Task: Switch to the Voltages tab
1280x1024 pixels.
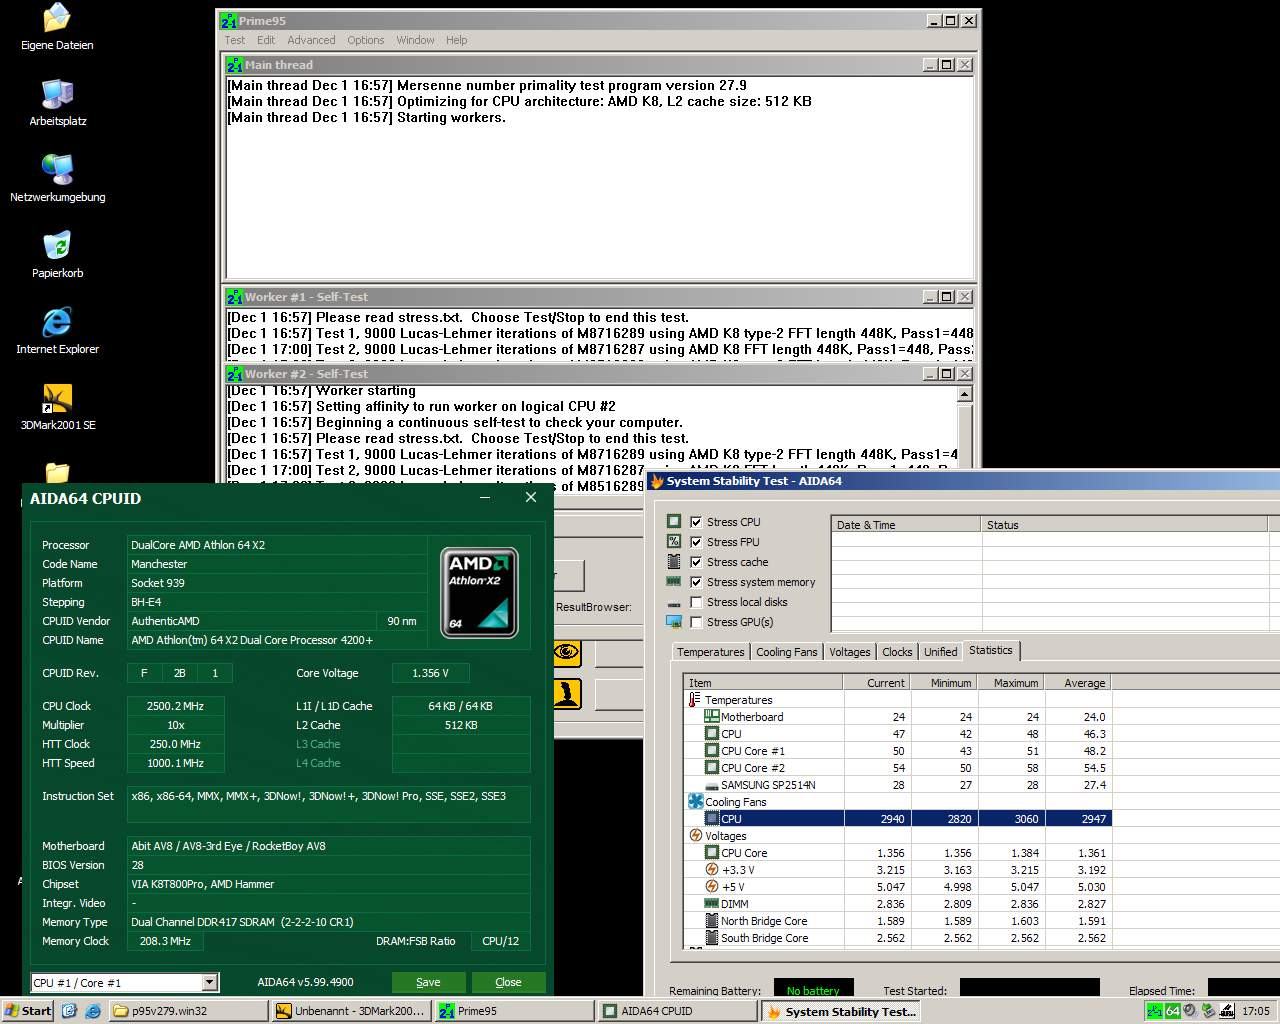Action: coord(850,652)
